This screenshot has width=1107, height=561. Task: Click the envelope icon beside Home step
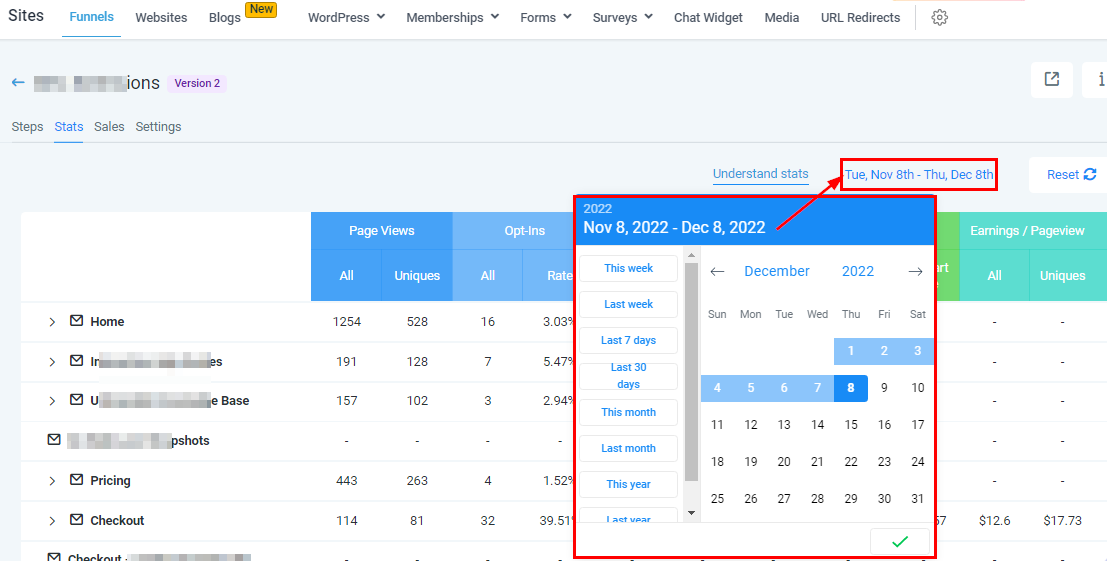76,321
